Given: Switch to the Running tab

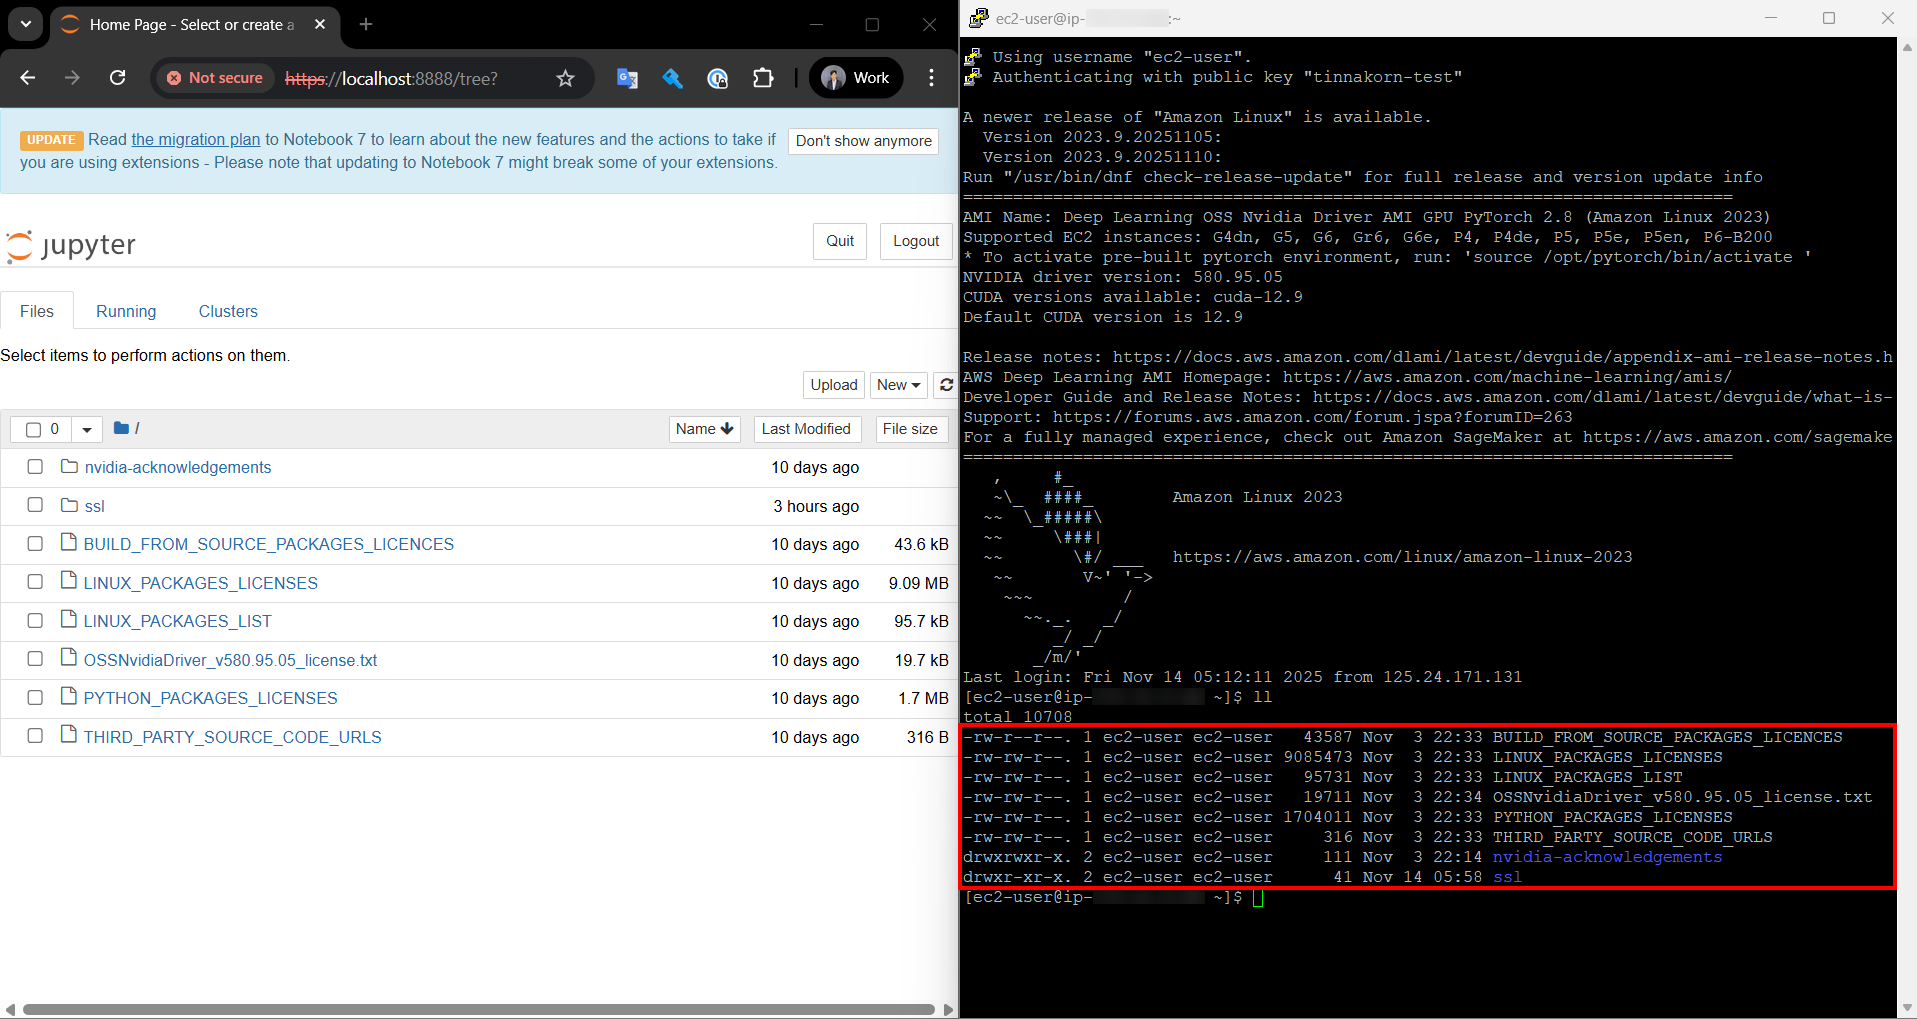Looking at the screenshot, I should pyautogui.click(x=126, y=311).
